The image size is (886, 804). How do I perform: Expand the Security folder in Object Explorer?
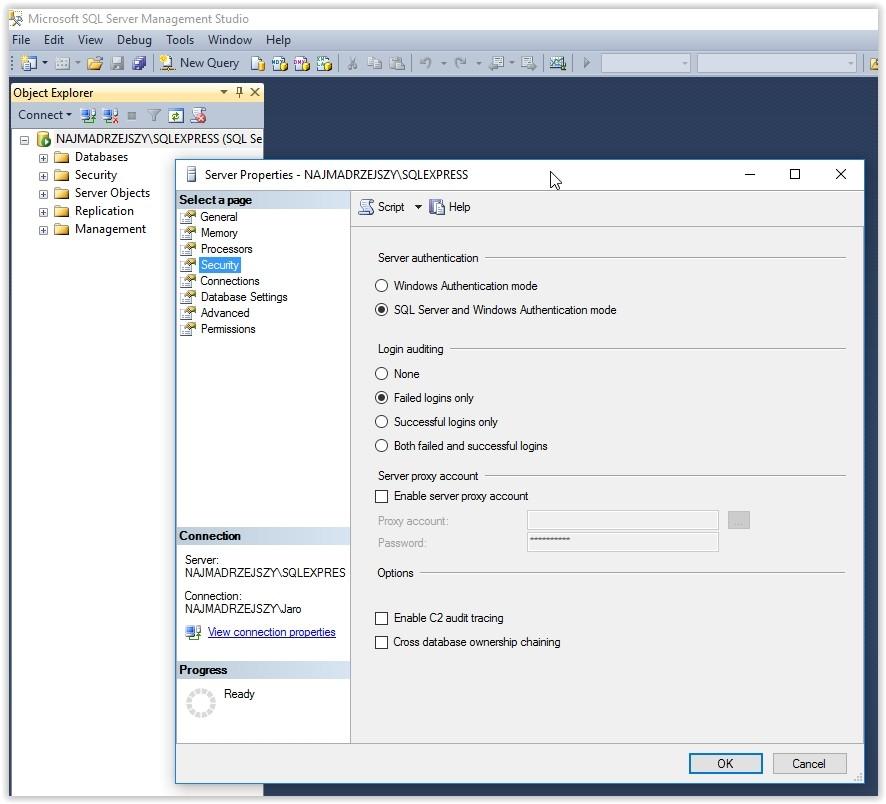pyautogui.click(x=43, y=176)
